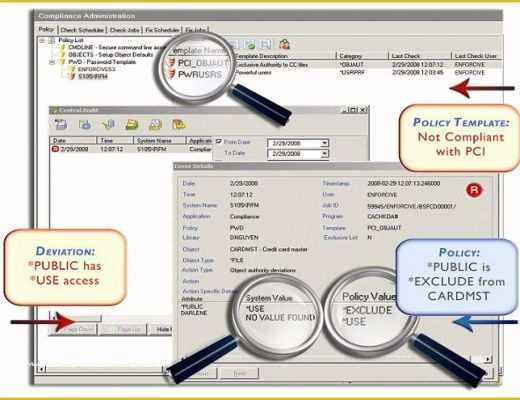The width and height of the screenshot is (520, 400).
Task: Select OBJECTS Setup Object Defaults policy
Action: click(x=110, y=54)
